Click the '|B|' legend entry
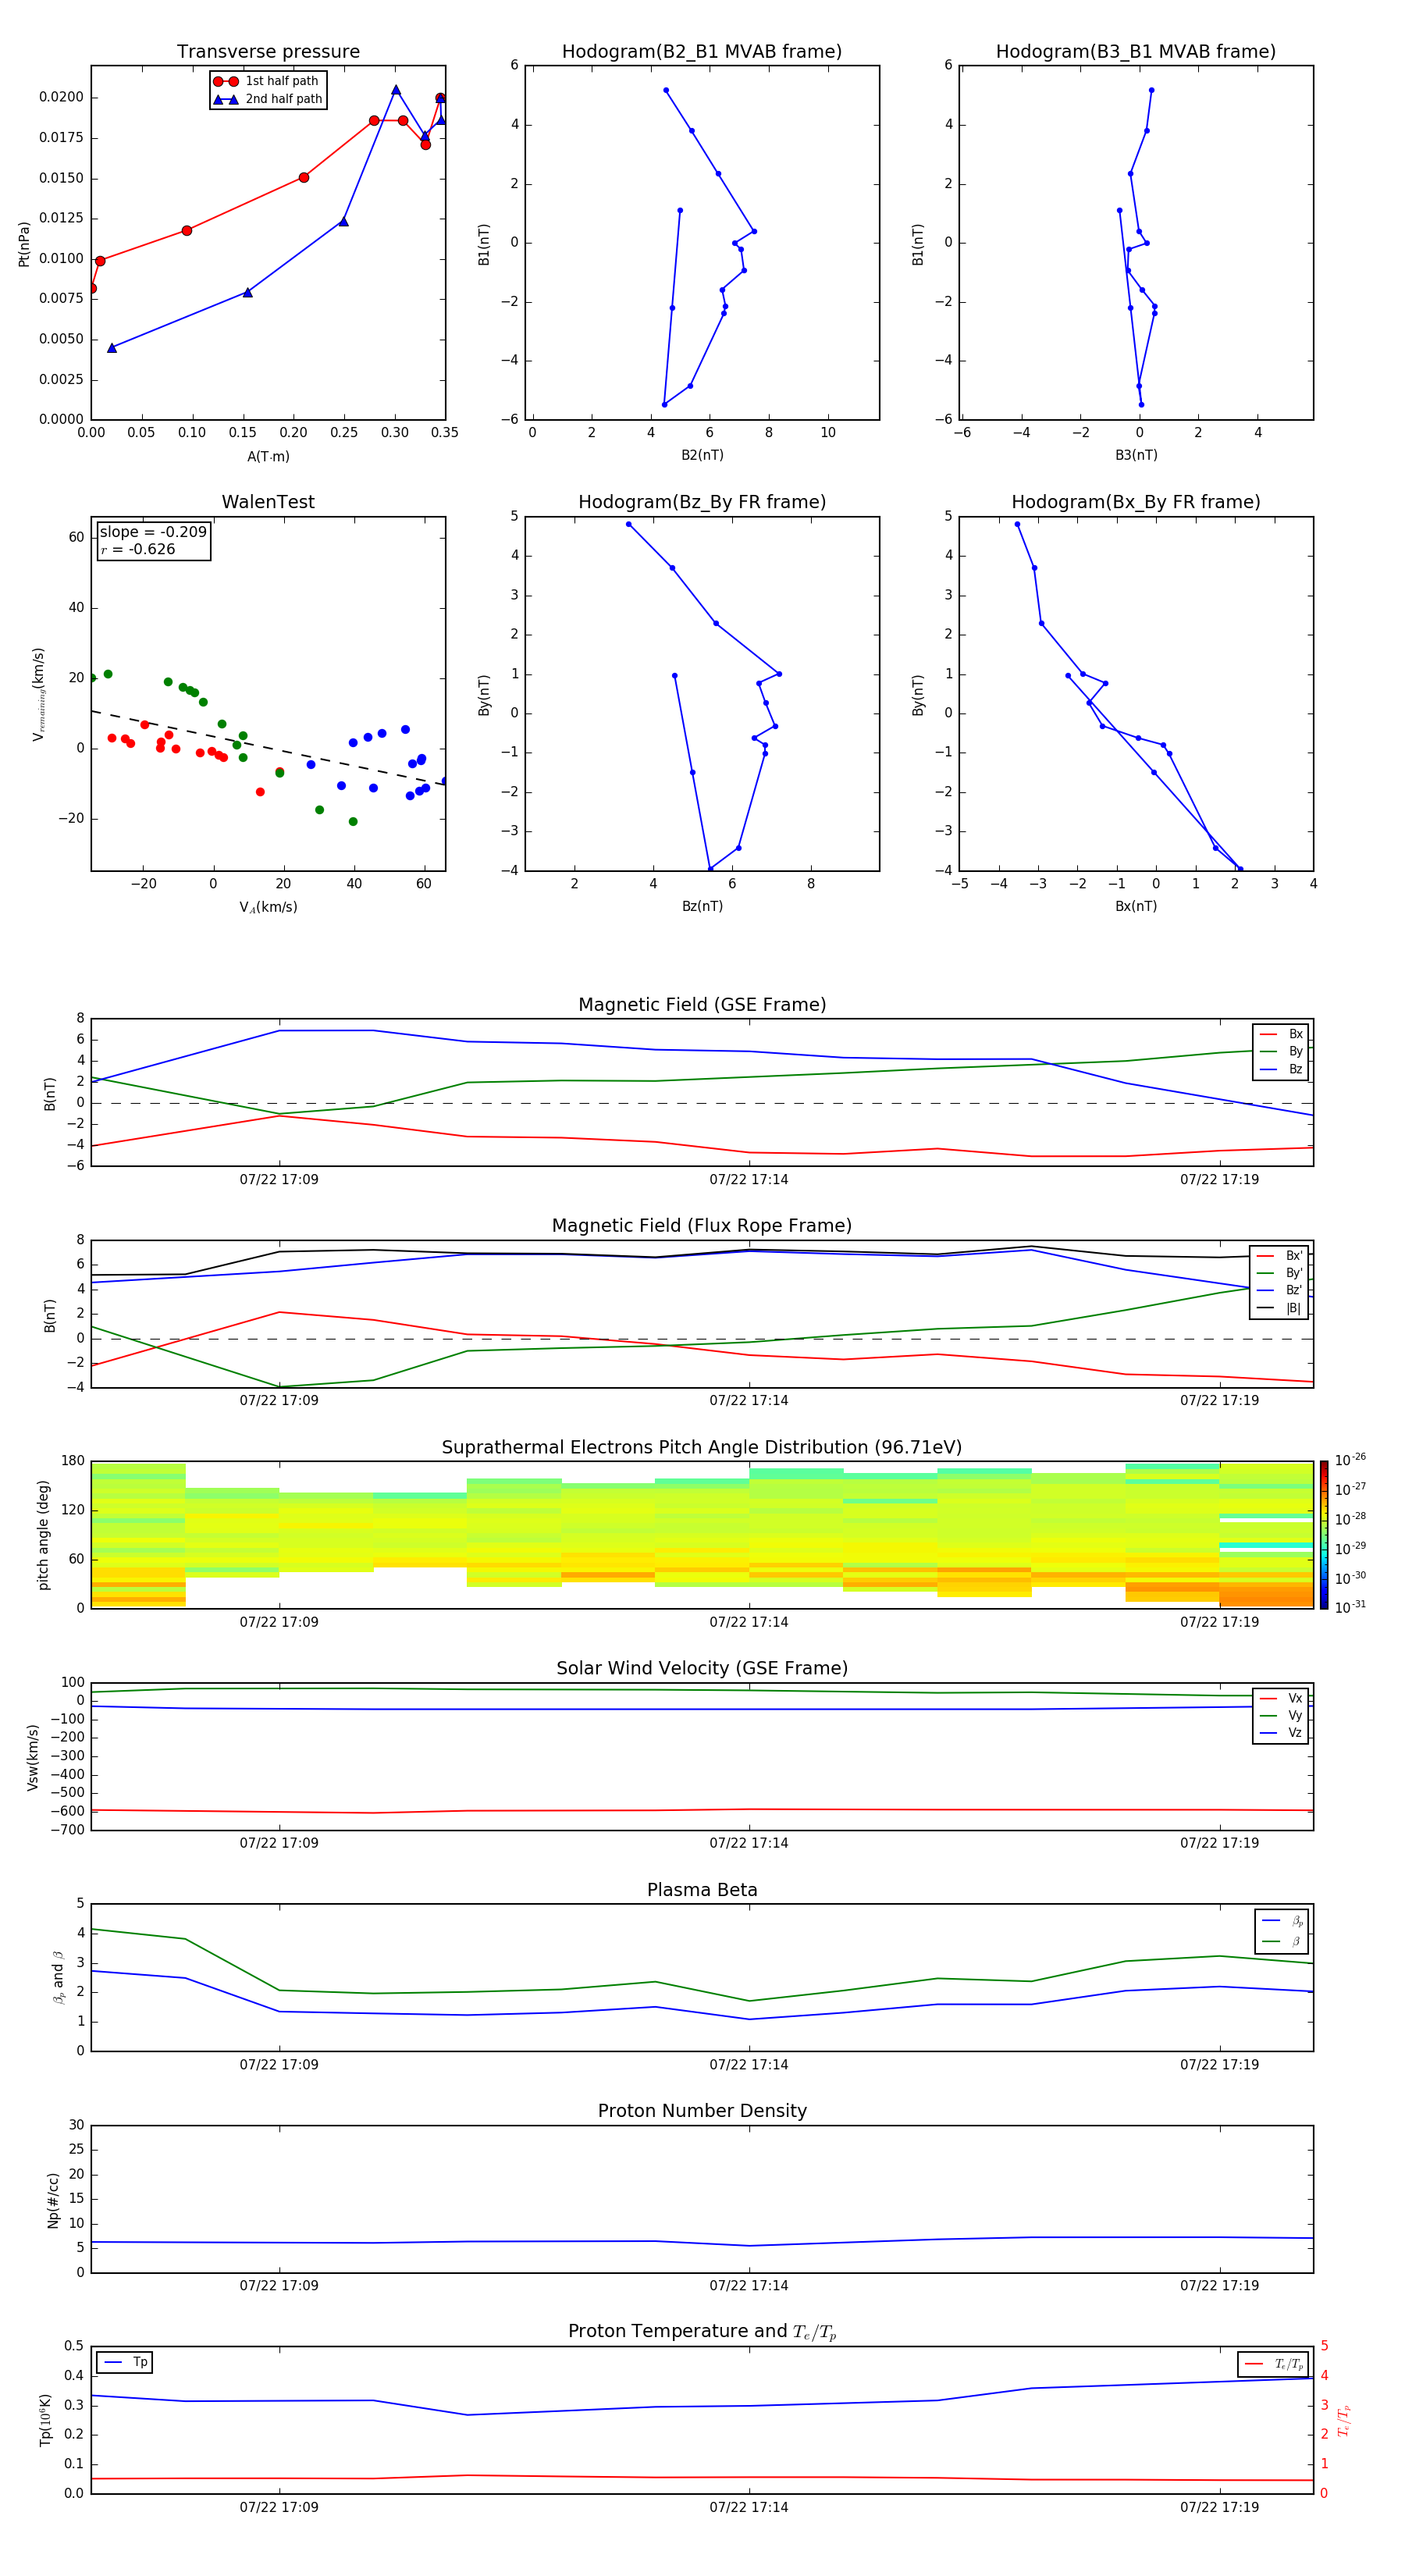Screen dimensions: 1405x2576 click(x=1280, y=1308)
